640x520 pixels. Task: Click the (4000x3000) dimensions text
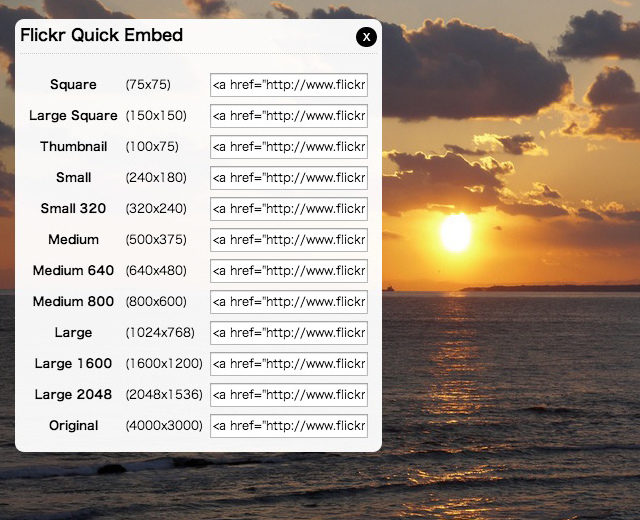[164, 426]
